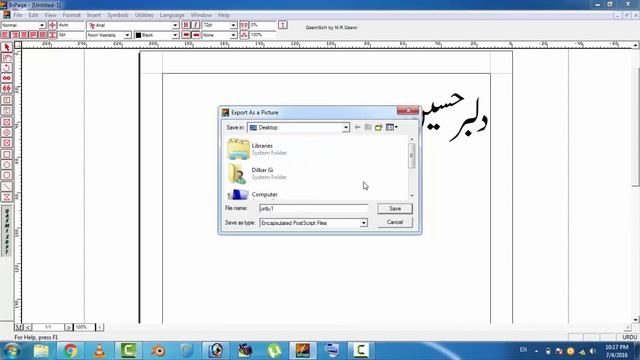Open the File menu
Image resolution: width=640 pixels, height=360 pixels.
[18, 15]
